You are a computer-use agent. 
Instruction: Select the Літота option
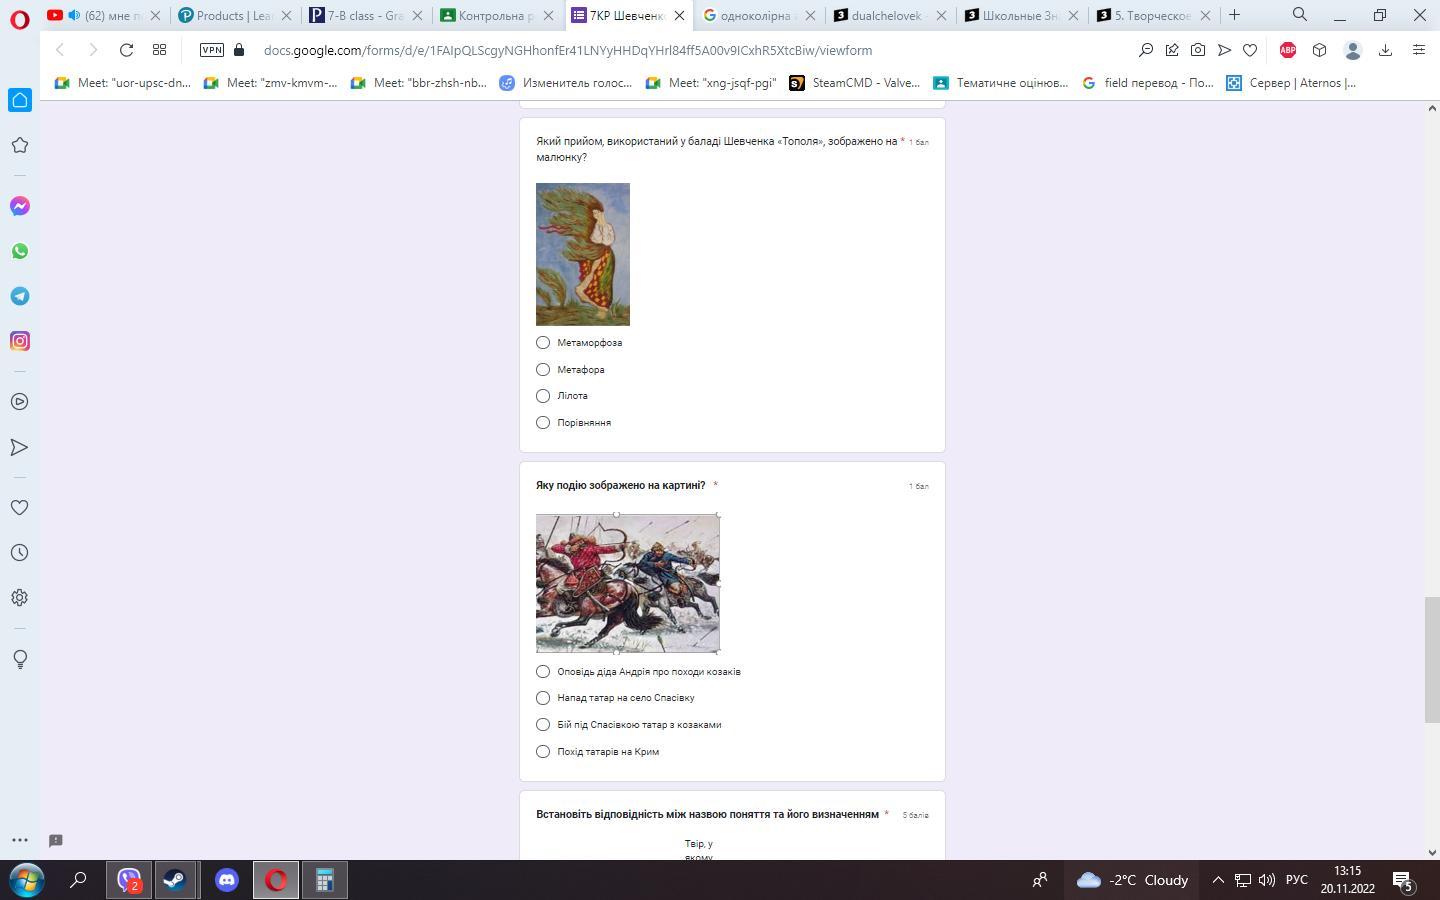coord(543,396)
